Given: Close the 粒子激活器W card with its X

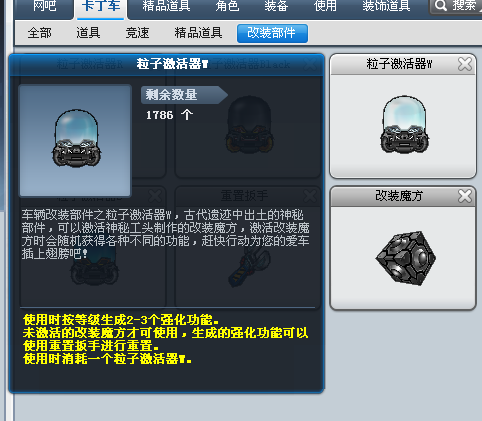Looking at the screenshot, I should (465, 64).
